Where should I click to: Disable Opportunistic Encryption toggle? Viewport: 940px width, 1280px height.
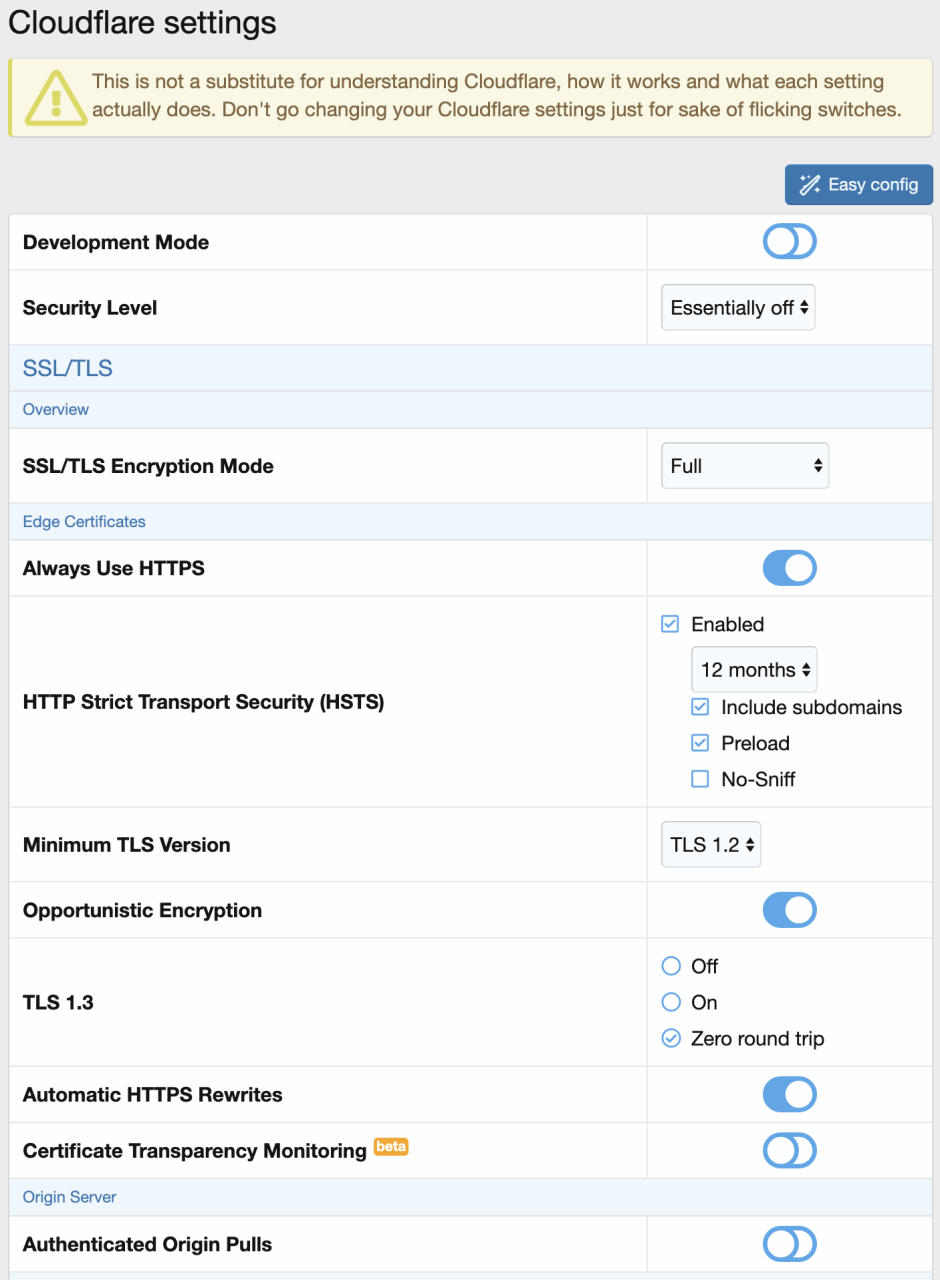click(789, 910)
